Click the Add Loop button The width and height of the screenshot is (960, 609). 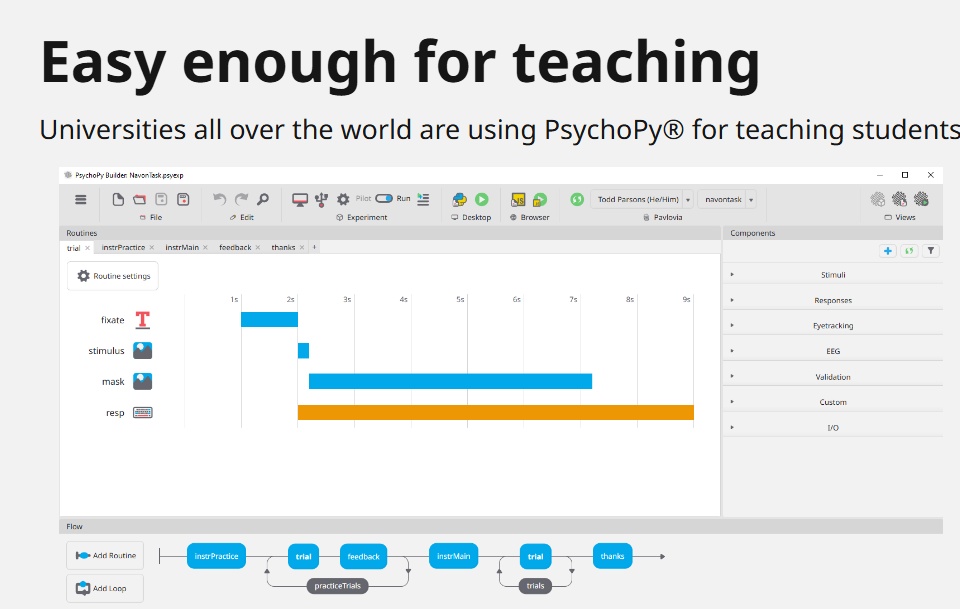click(x=105, y=588)
